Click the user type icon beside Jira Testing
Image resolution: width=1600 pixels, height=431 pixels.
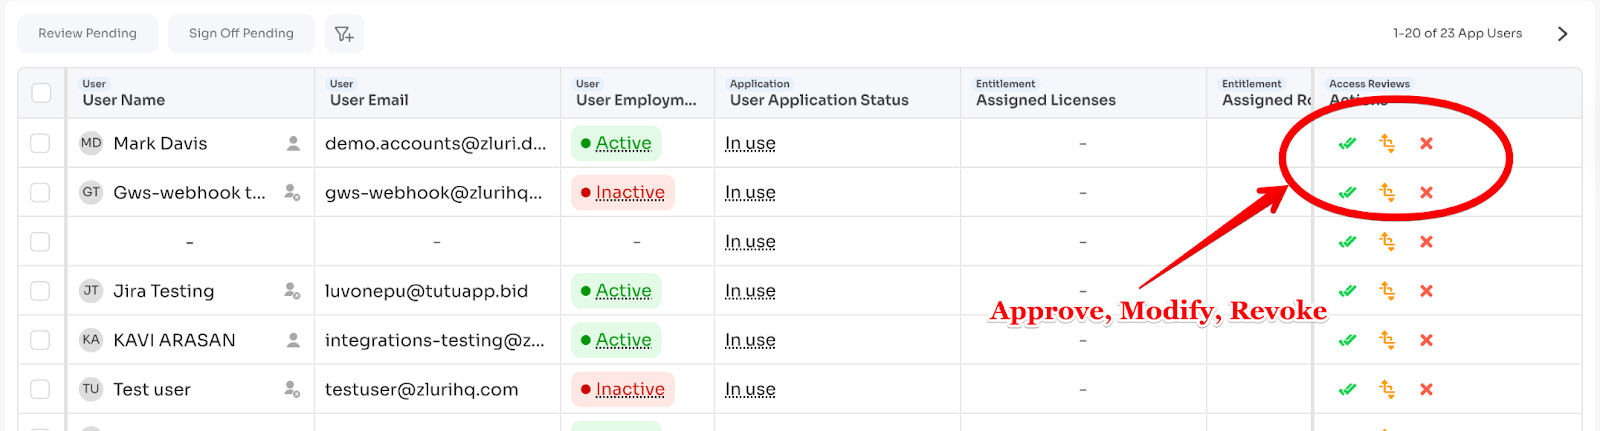coord(292,291)
